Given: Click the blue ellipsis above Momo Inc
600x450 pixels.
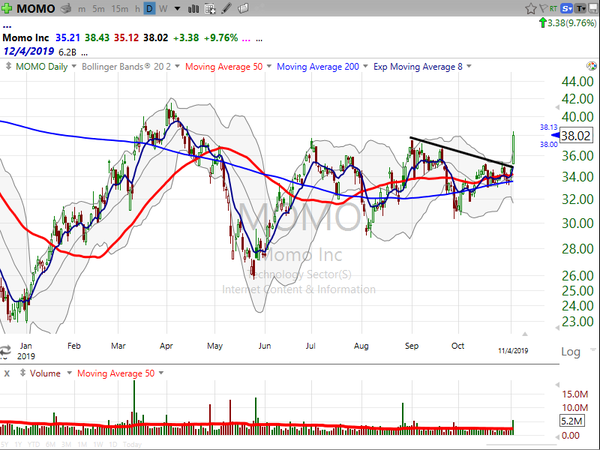Looking at the screenshot, I should (x=7, y=27).
